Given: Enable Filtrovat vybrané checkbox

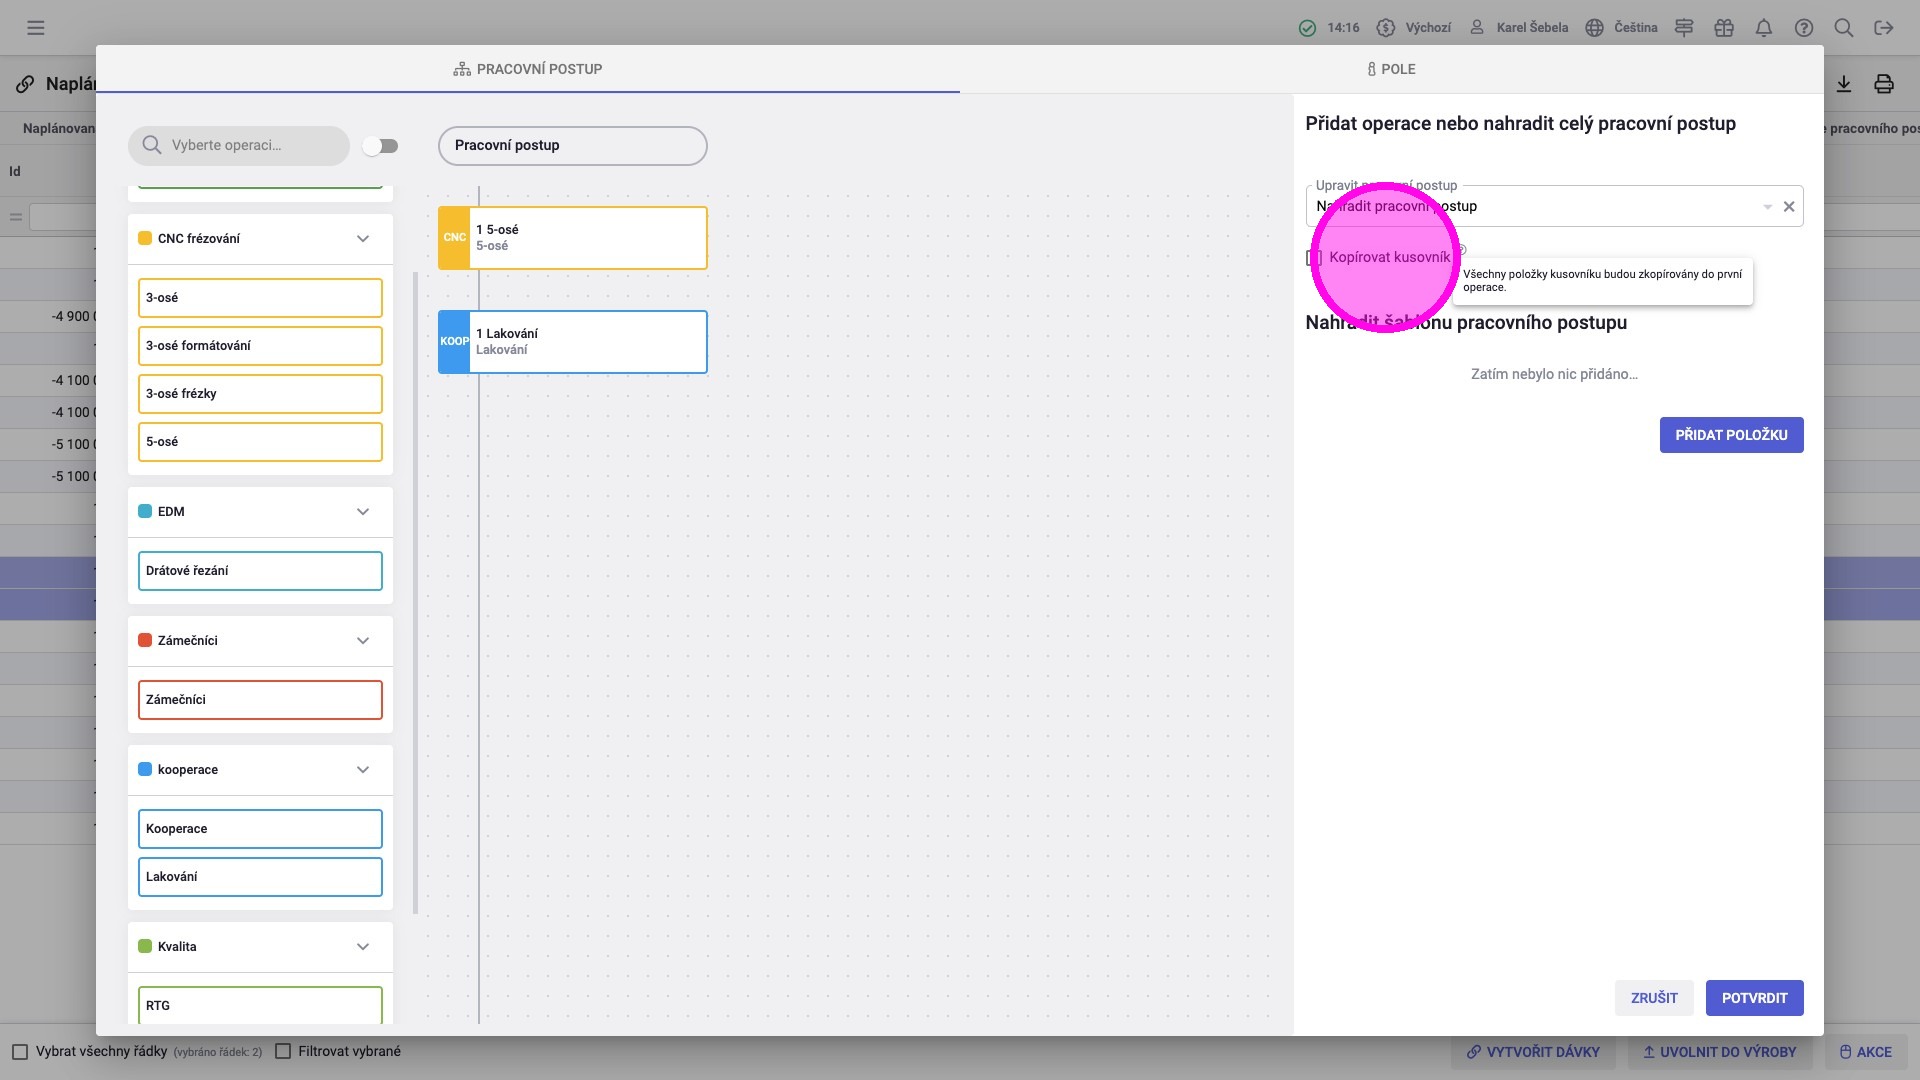Looking at the screenshot, I should click(283, 1051).
